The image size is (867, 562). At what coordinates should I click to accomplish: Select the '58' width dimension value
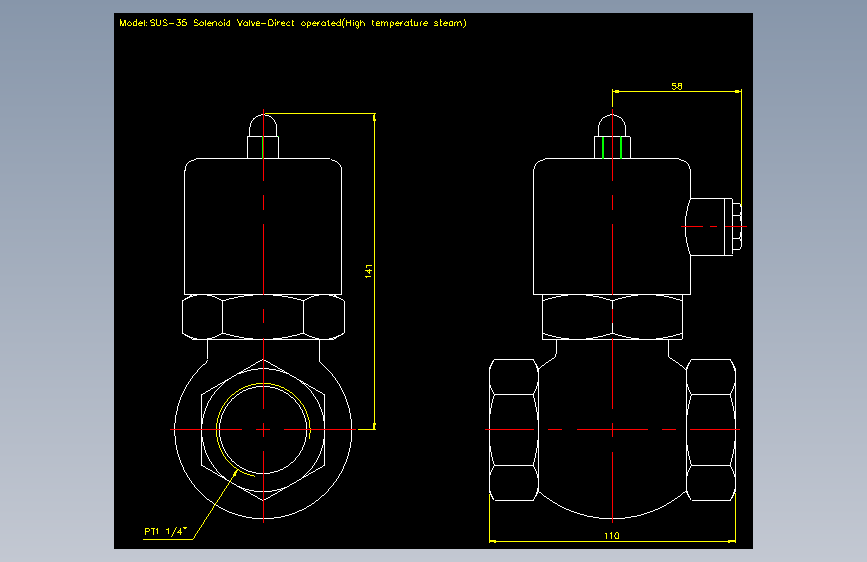coord(677,86)
